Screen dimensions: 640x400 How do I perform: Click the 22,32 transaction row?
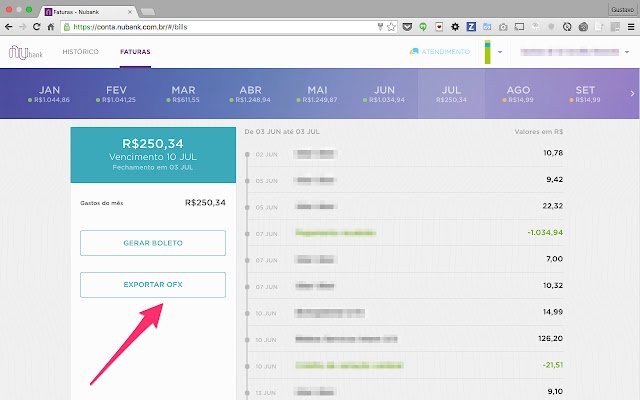(405, 207)
